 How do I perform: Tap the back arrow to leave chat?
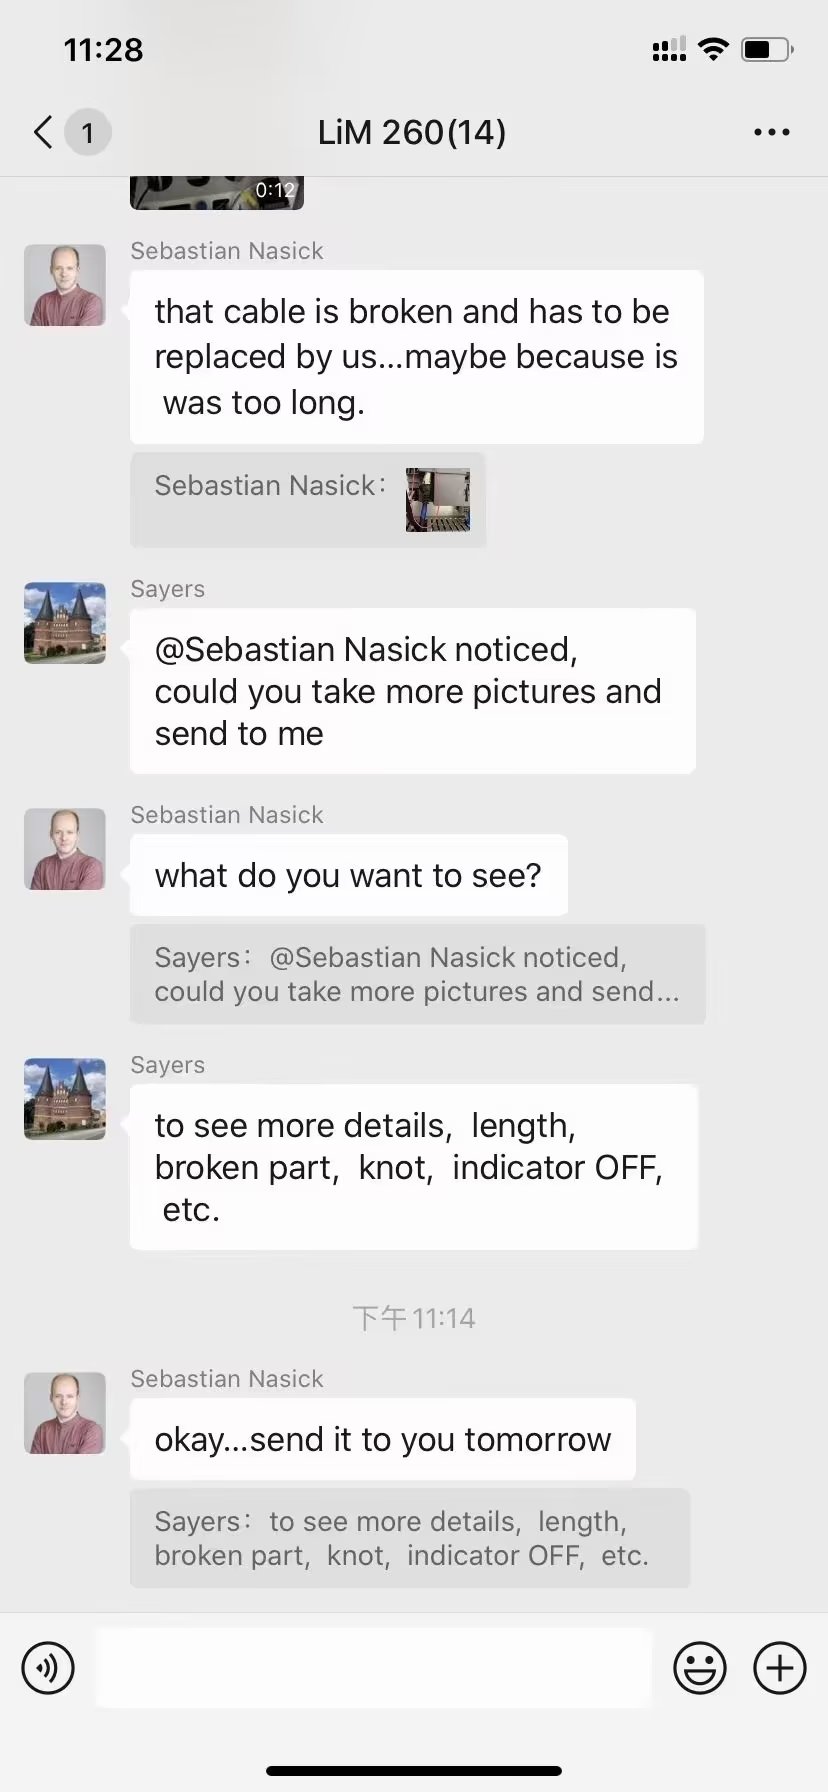pos(43,132)
